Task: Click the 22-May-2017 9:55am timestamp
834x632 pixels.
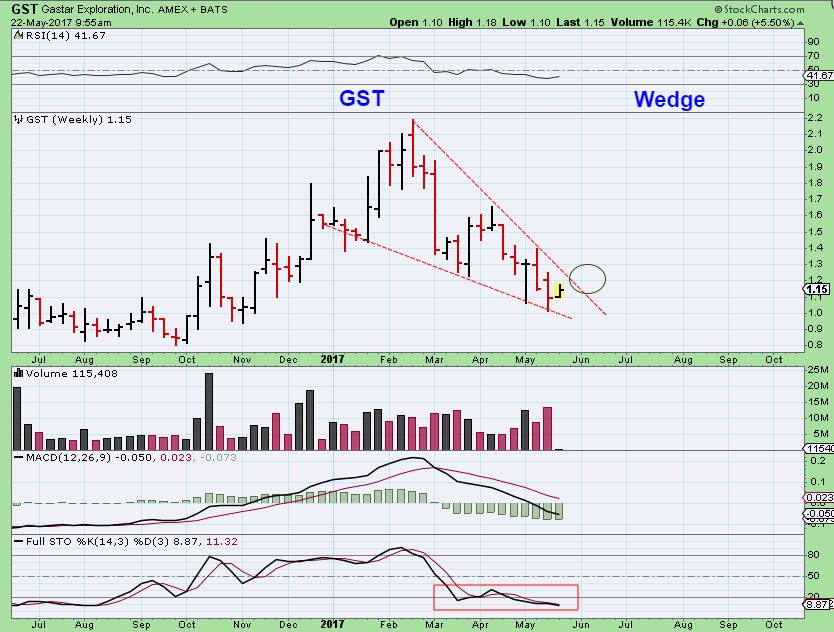Action: tap(61, 23)
